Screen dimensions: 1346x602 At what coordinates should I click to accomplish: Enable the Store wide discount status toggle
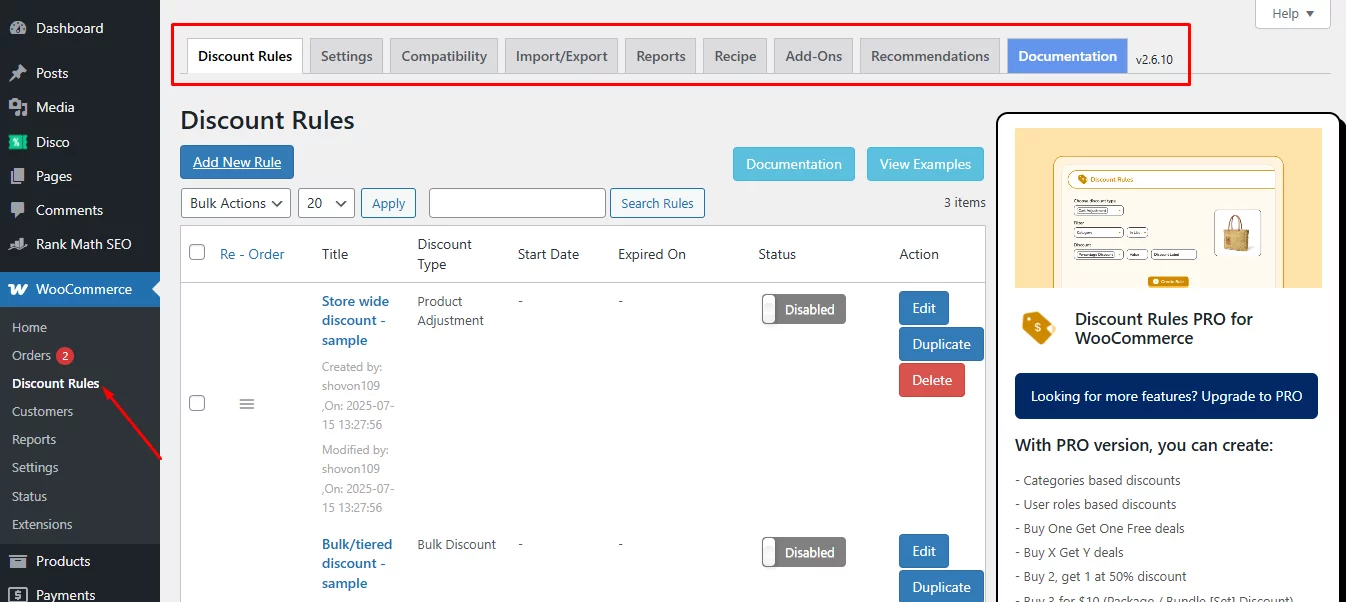[x=804, y=309]
